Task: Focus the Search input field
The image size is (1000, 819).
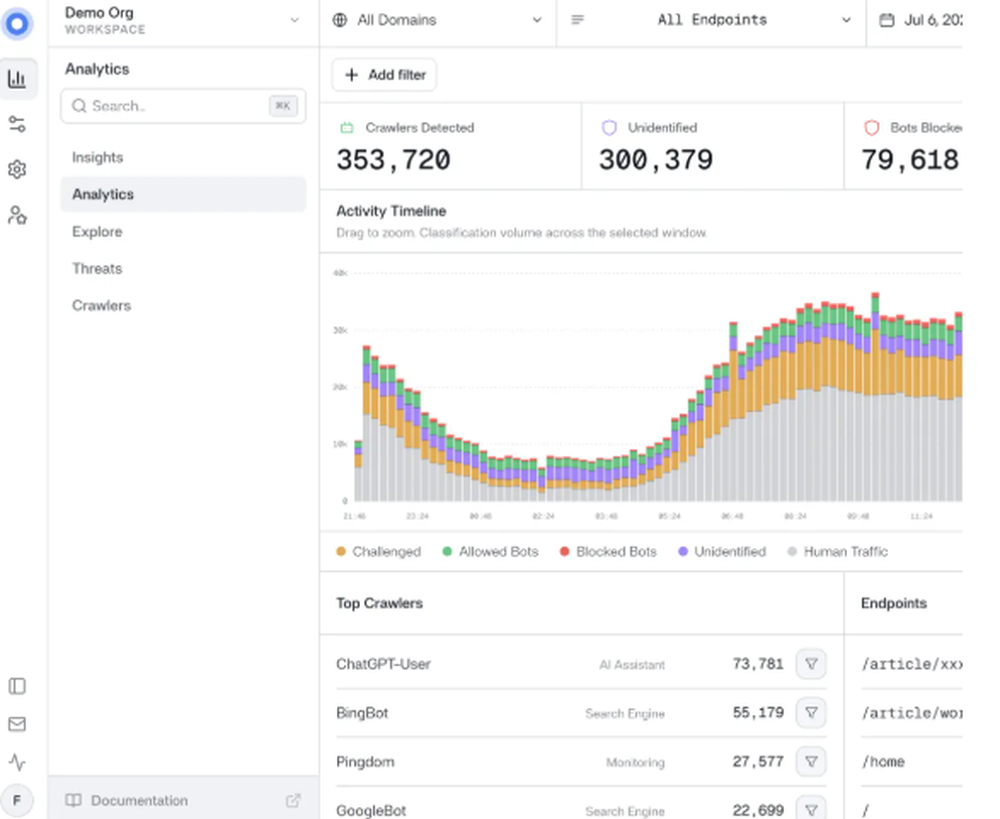Action: (x=183, y=106)
